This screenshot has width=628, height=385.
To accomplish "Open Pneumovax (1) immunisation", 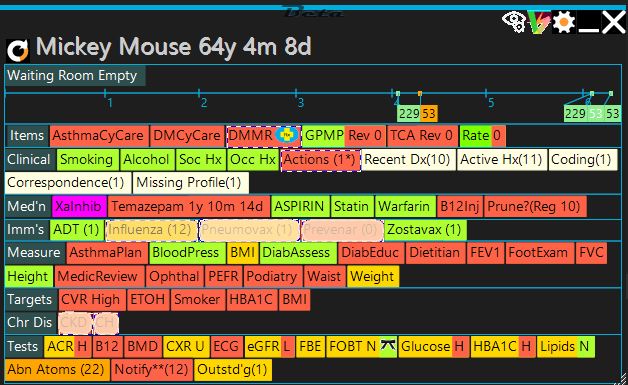I will [x=249, y=230].
